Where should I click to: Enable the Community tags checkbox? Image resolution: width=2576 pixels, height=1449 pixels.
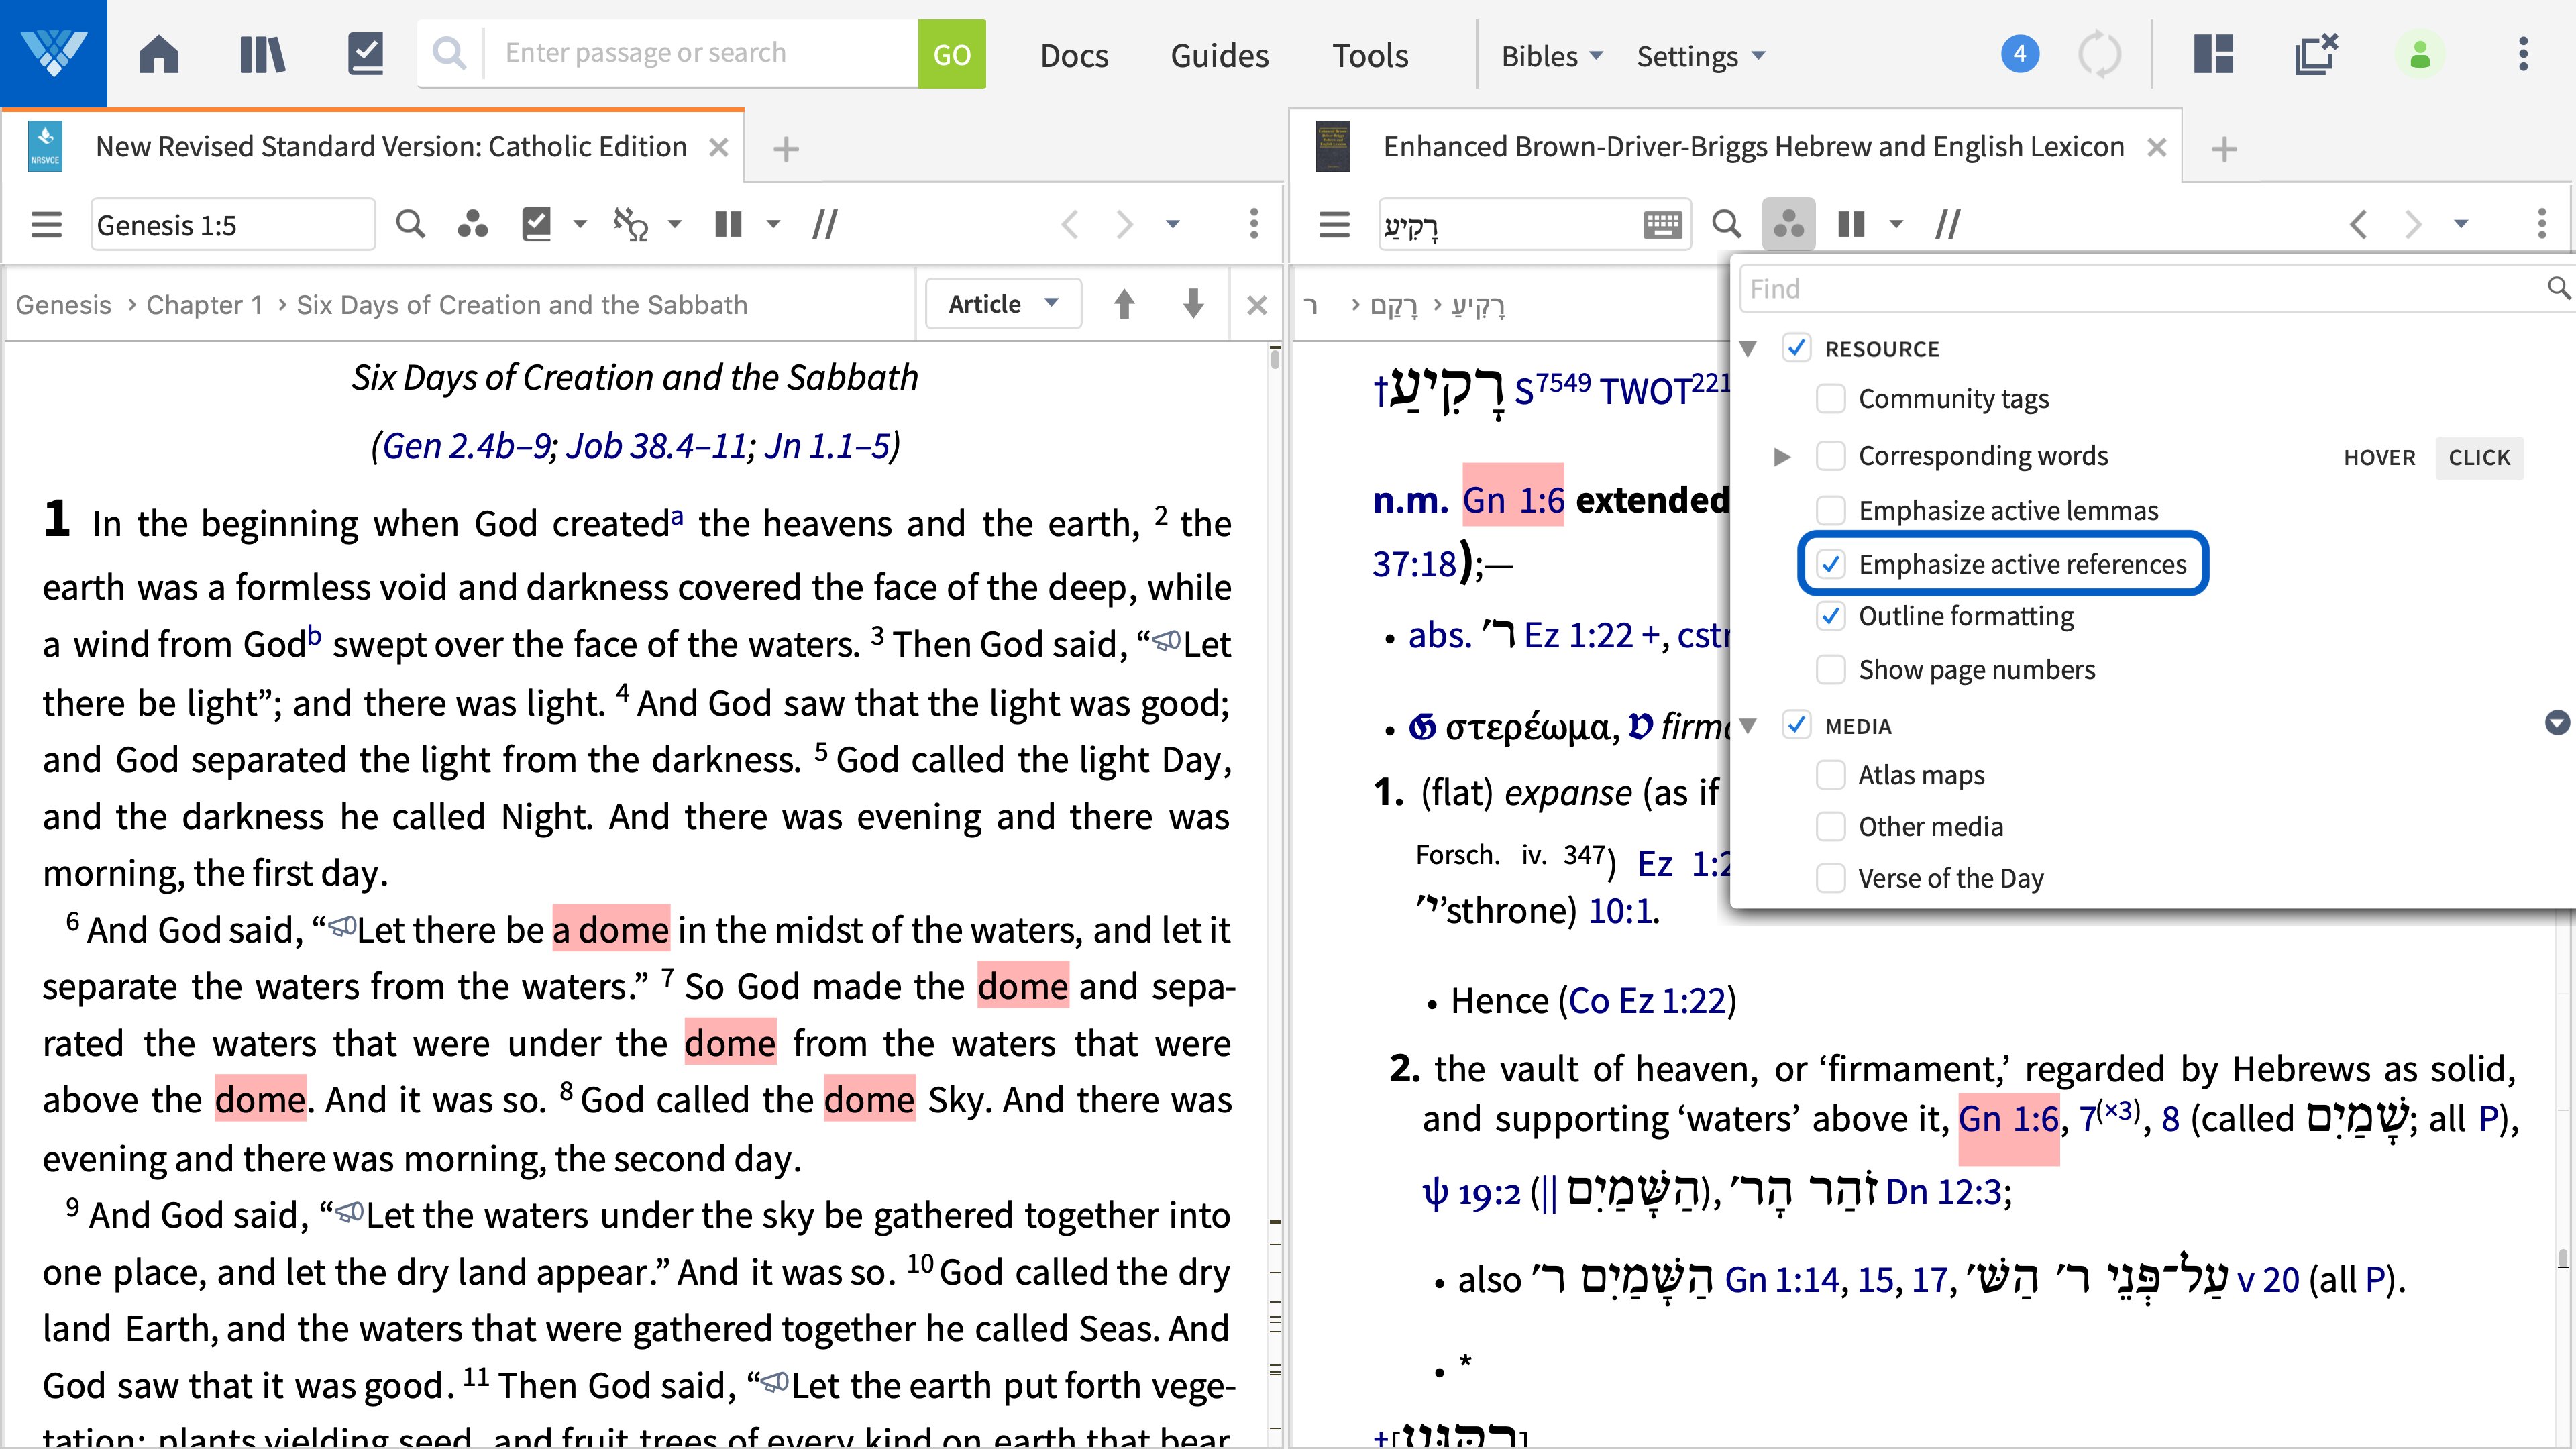[x=1831, y=399]
